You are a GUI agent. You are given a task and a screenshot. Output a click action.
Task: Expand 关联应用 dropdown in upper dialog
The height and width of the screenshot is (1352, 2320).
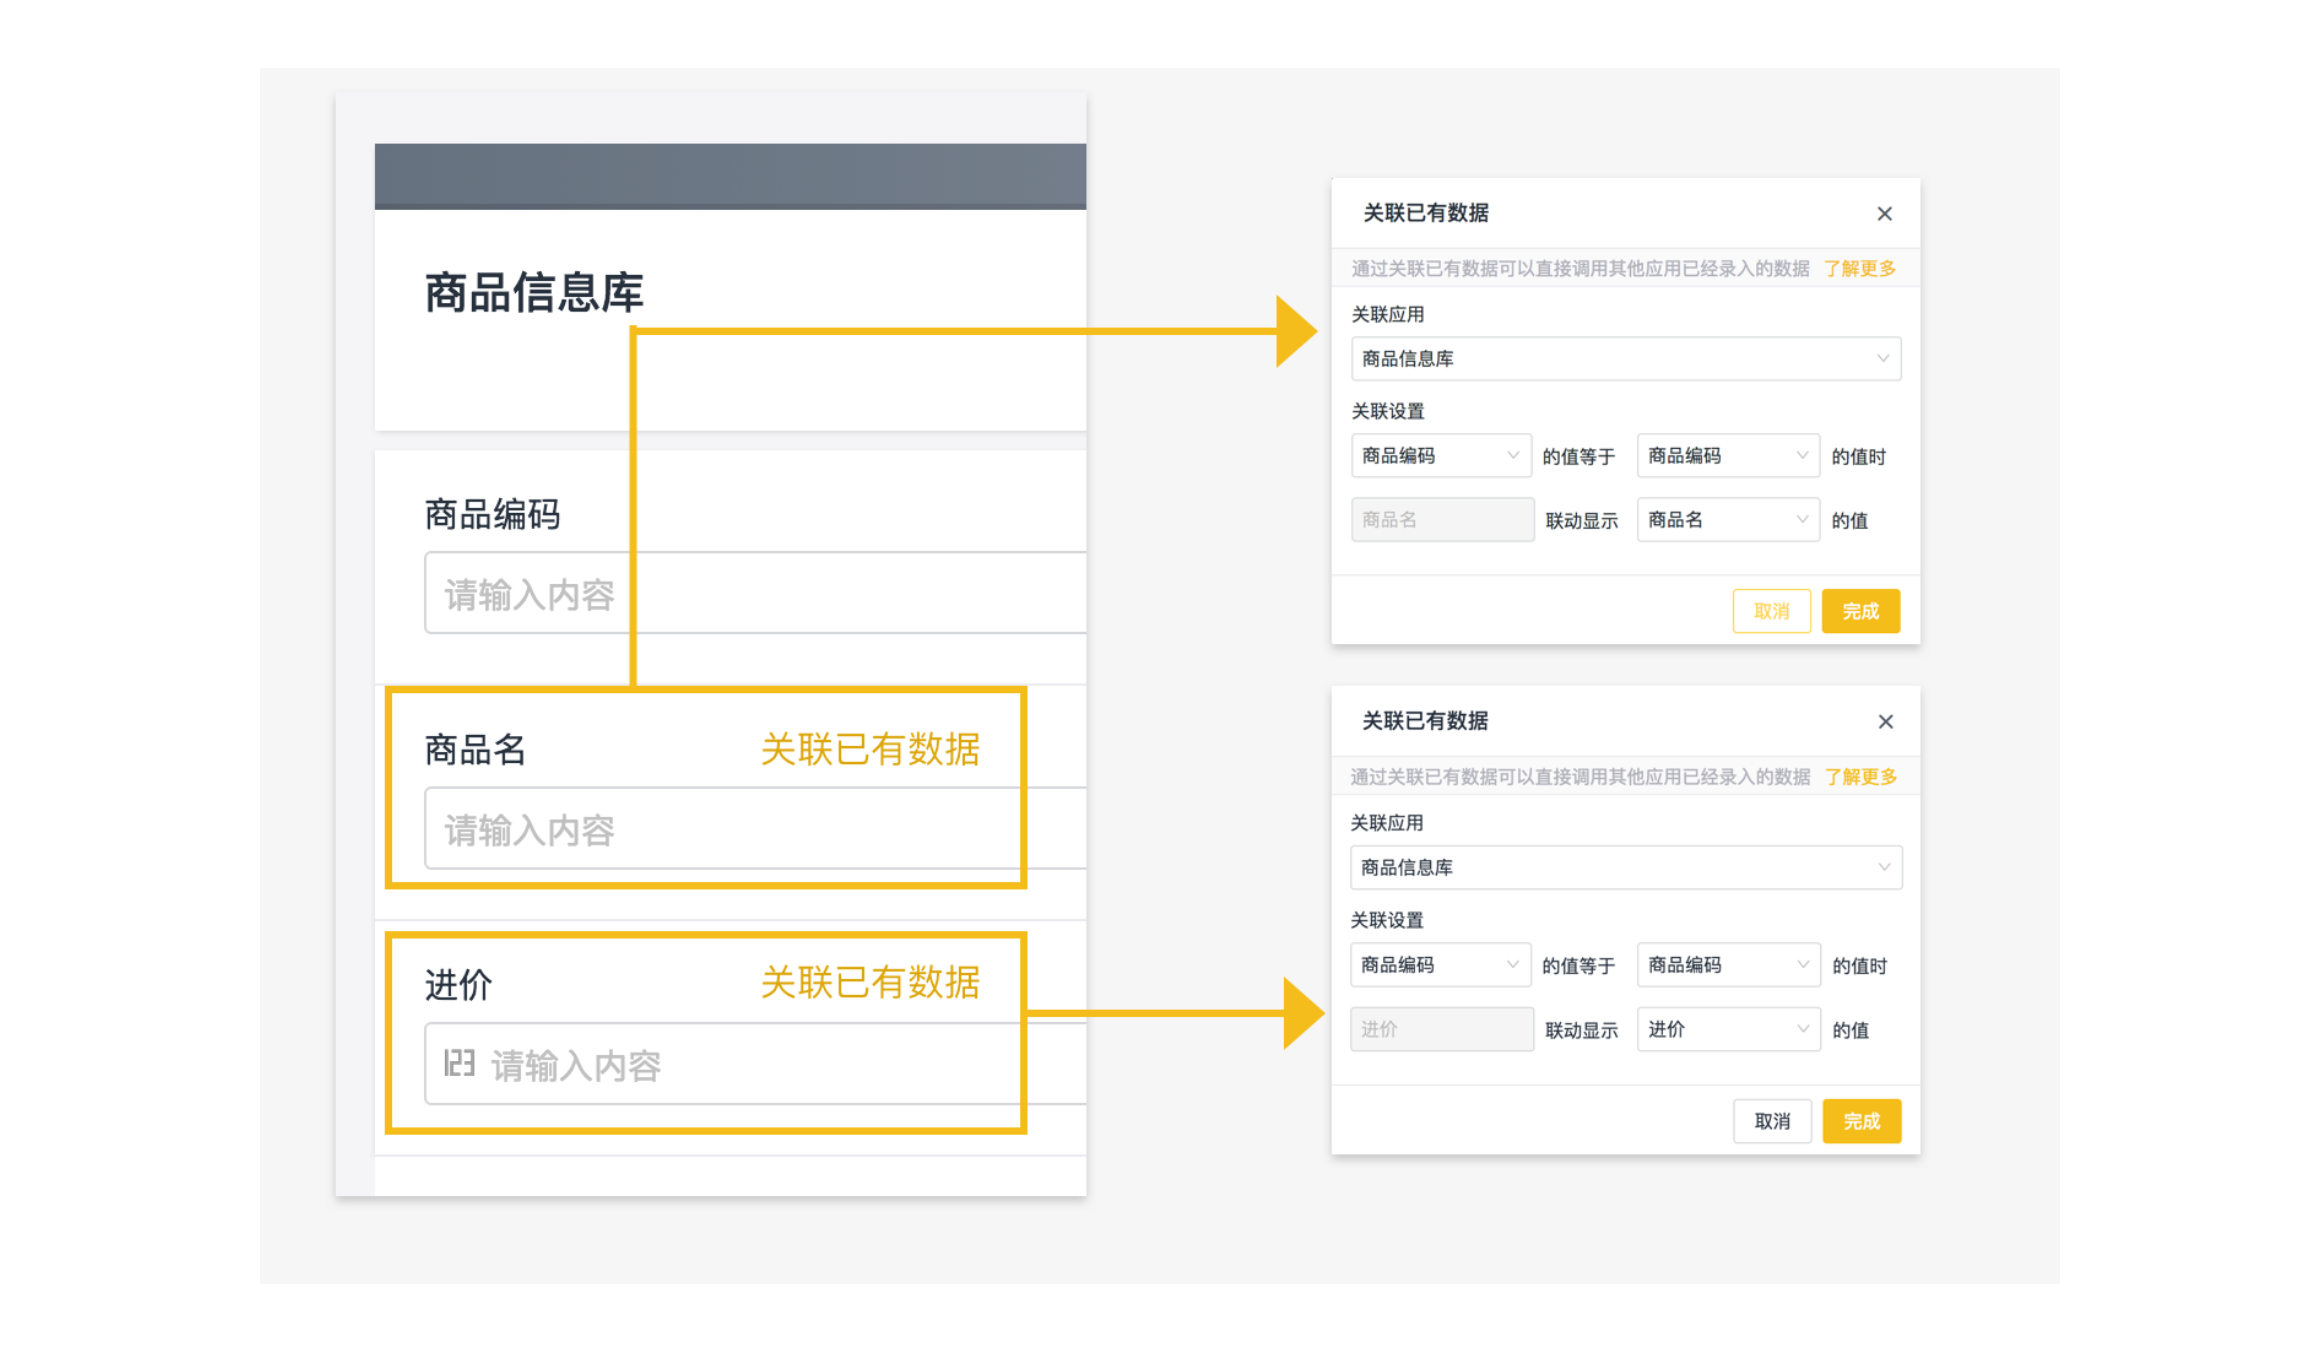click(x=1626, y=359)
